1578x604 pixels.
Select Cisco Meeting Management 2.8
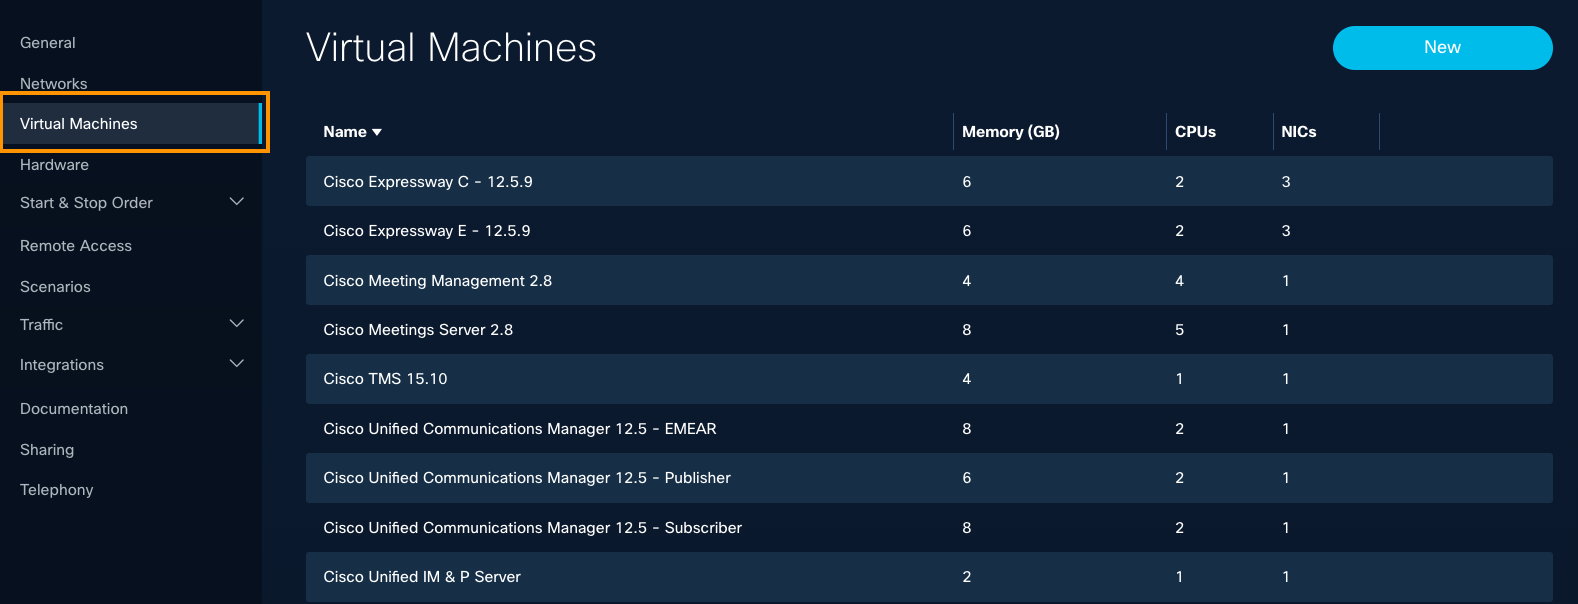438,281
